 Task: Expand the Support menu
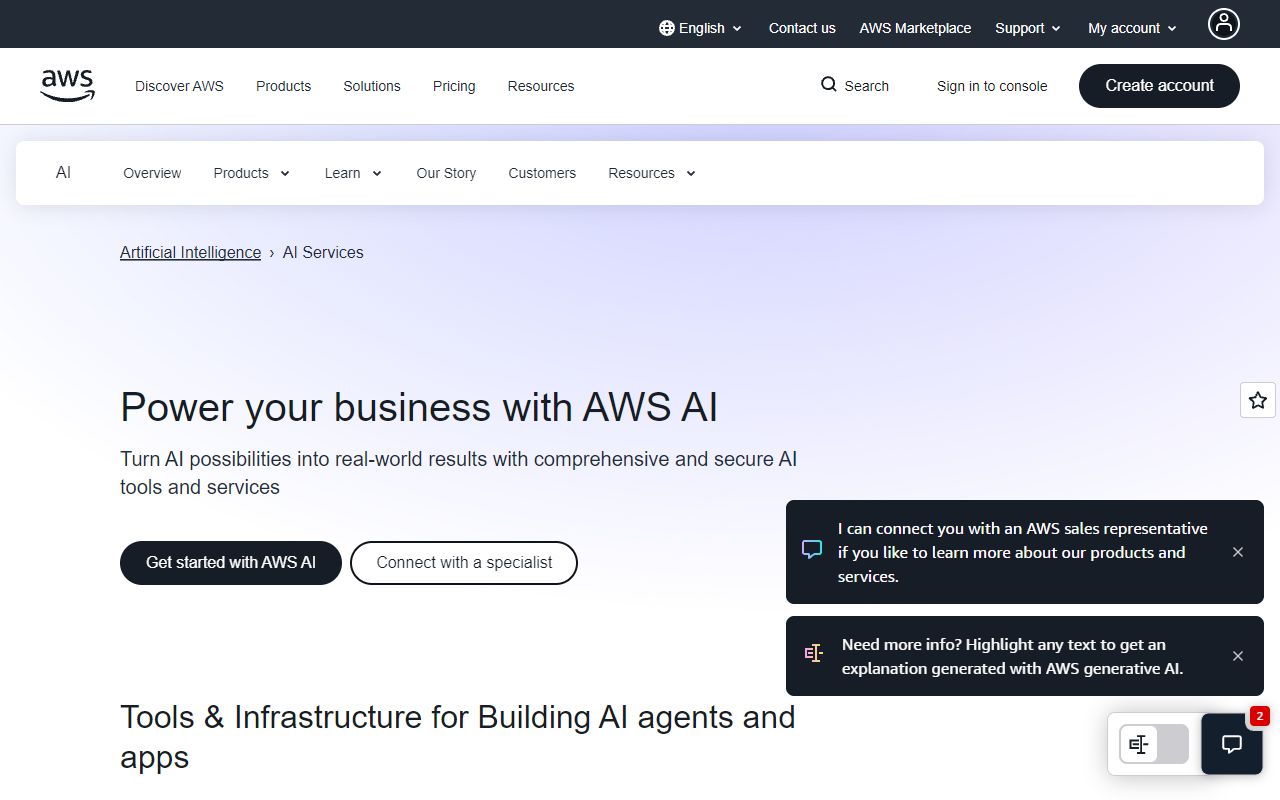[x=1027, y=28]
